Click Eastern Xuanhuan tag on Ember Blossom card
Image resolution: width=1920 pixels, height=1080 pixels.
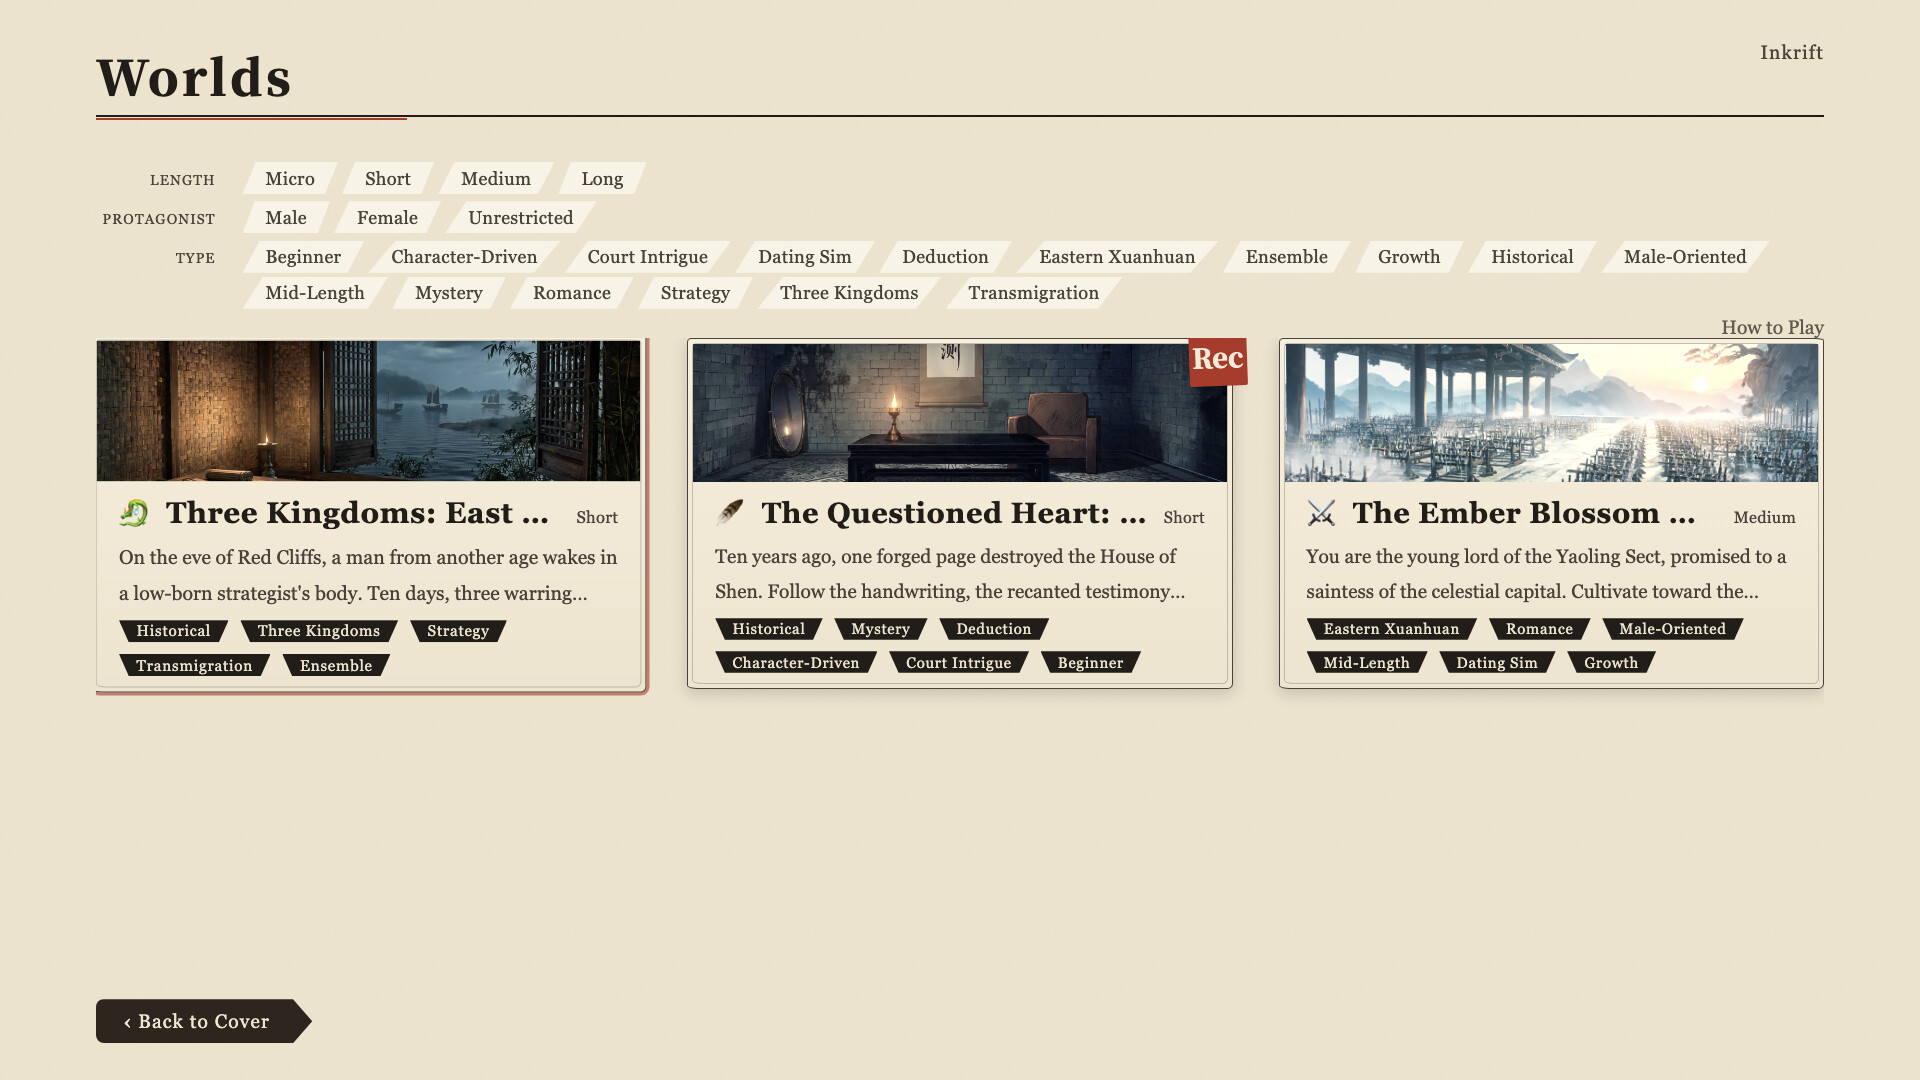[1391, 629]
